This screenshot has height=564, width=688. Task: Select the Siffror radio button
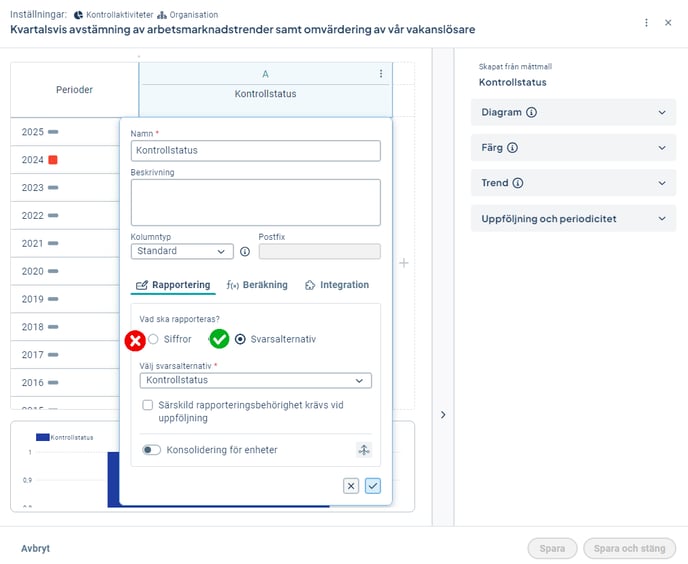click(x=153, y=339)
